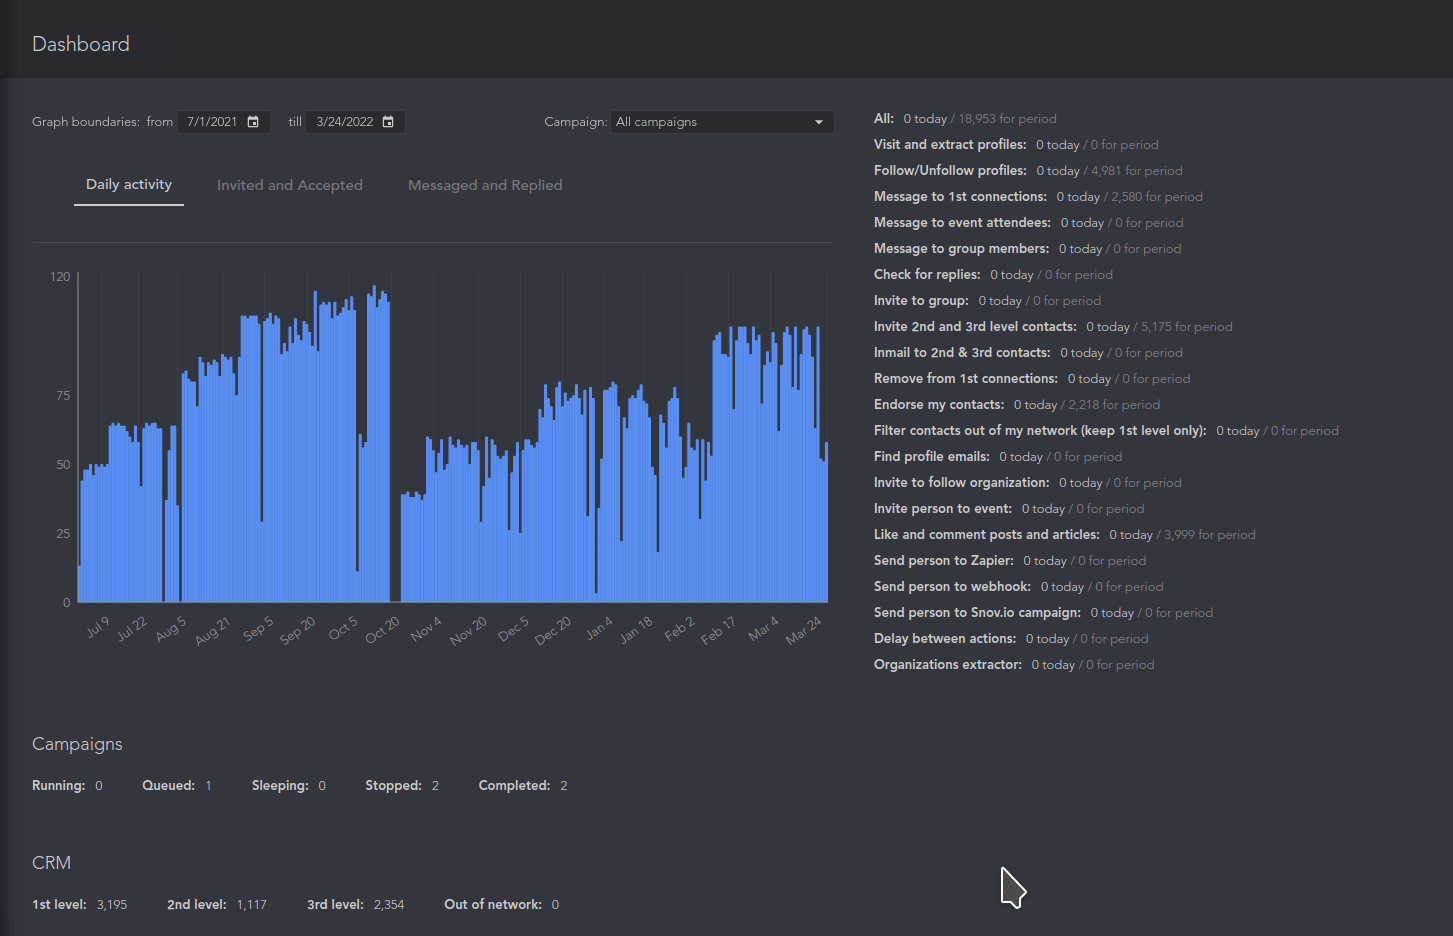Click the Mar 24 label on the chart axis
Viewport: 1453px width, 936px height.
804,630
